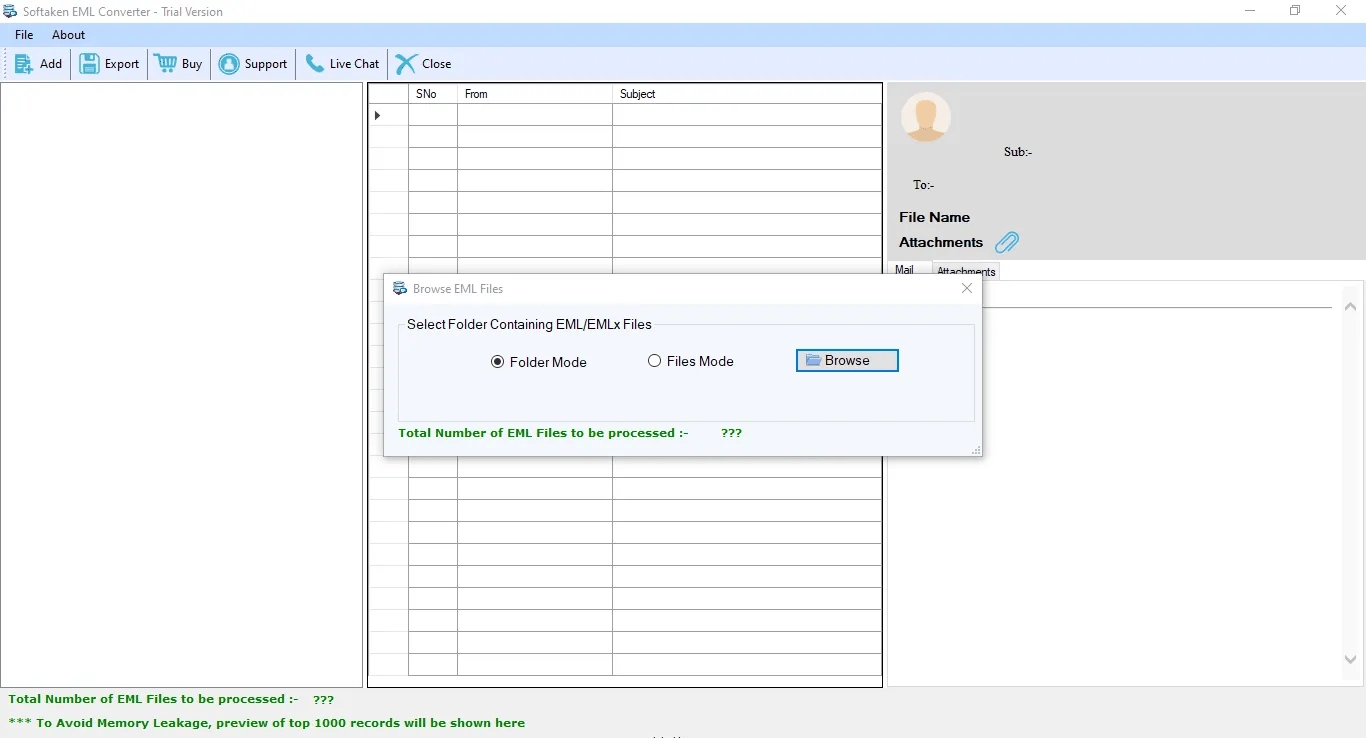The width and height of the screenshot is (1366, 738).
Task: Enable Files Mode in the browse dialog
Action: point(655,361)
